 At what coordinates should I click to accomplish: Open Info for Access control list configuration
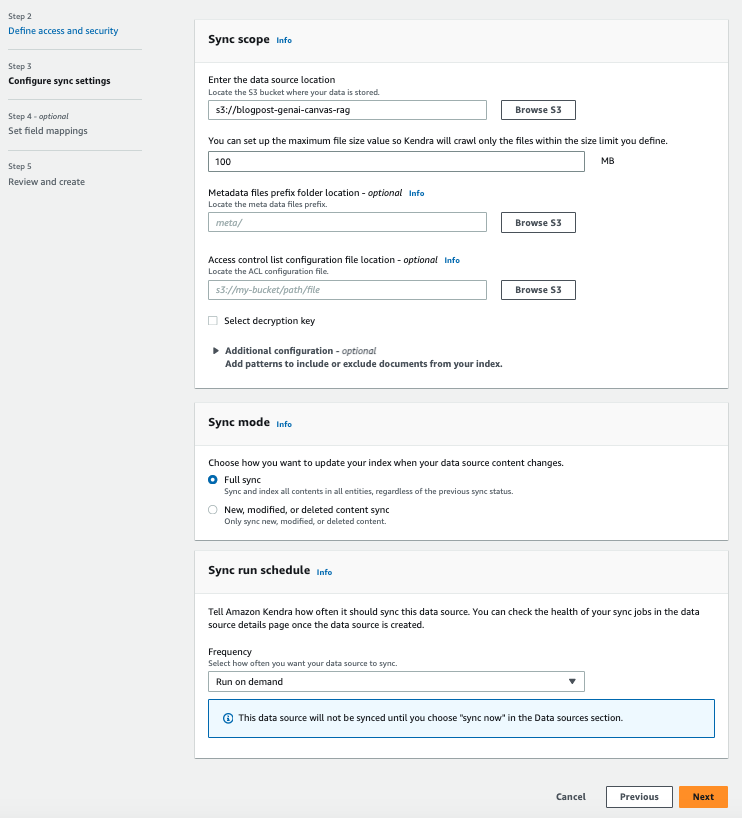coord(452,260)
